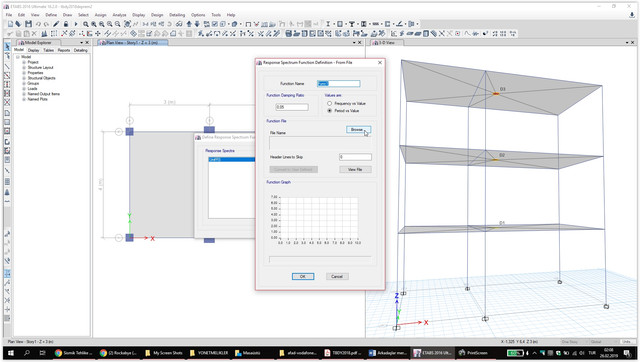Select Period vs Value radio button
The height and width of the screenshot is (362, 640).
point(329,111)
